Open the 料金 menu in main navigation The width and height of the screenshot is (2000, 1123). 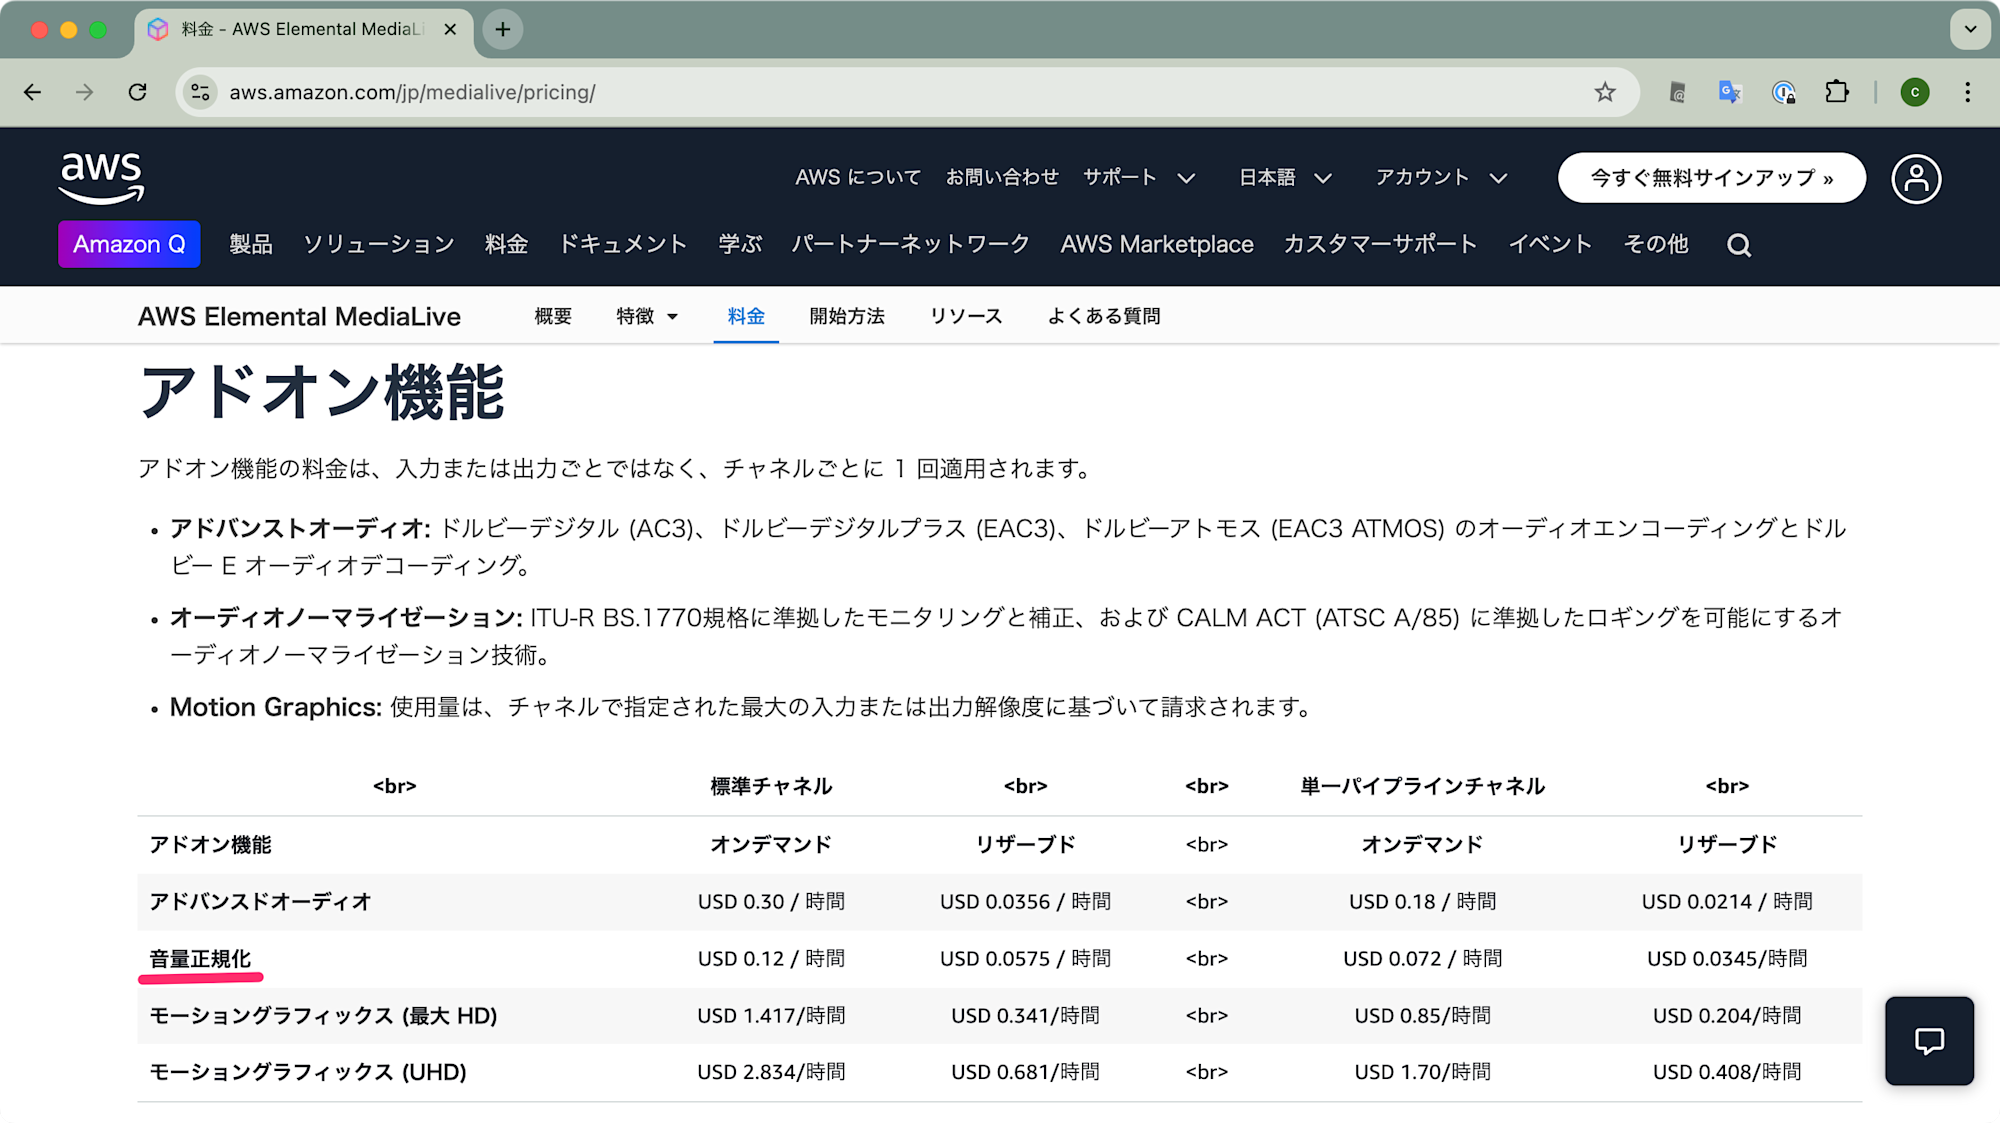506,244
